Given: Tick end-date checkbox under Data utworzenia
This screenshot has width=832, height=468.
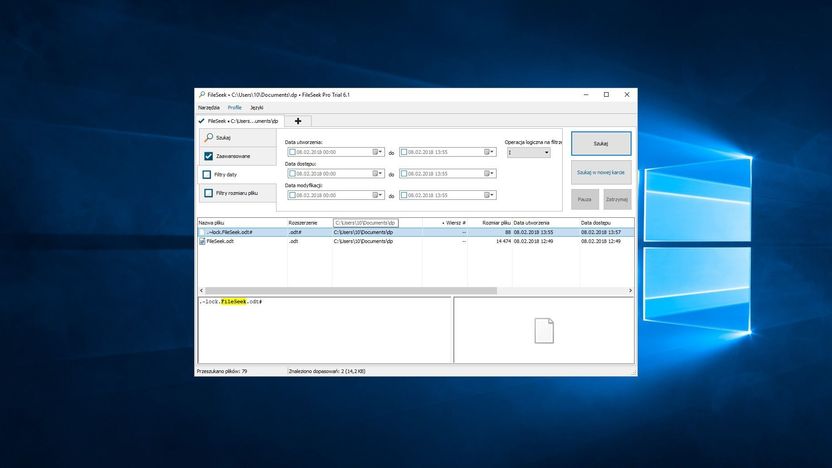Looking at the screenshot, I should point(404,152).
